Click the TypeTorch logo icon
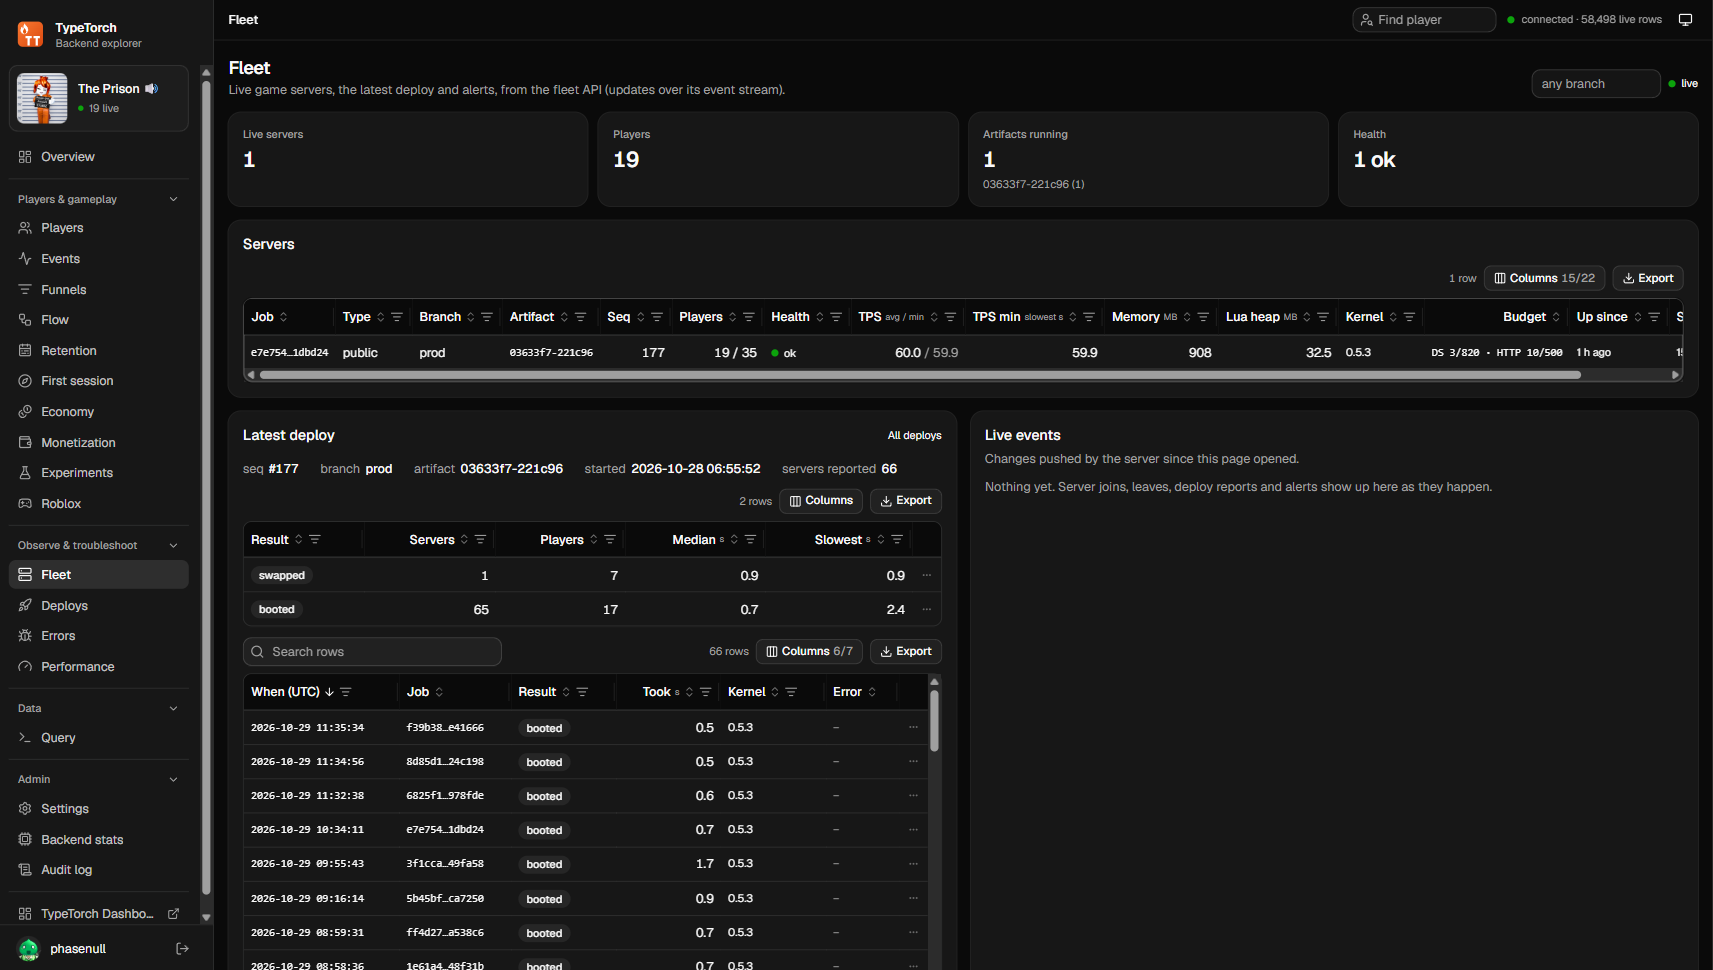The image size is (1713, 970). [30, 35]
